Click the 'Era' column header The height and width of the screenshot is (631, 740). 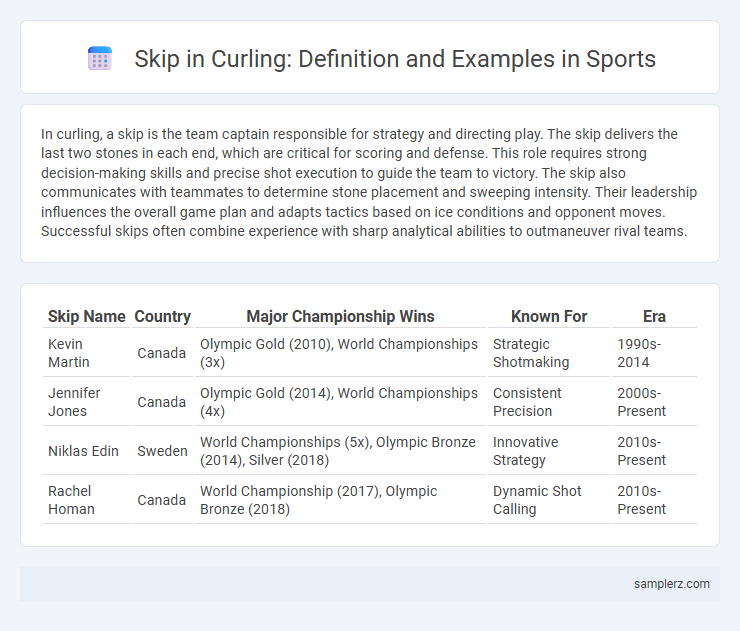[x=654, y=316]
